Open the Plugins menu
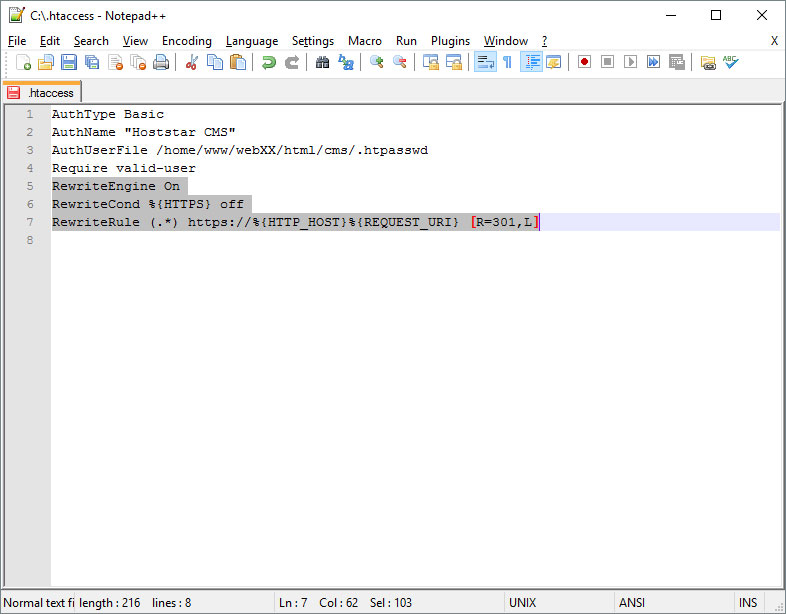 click(x=450, y=41)
